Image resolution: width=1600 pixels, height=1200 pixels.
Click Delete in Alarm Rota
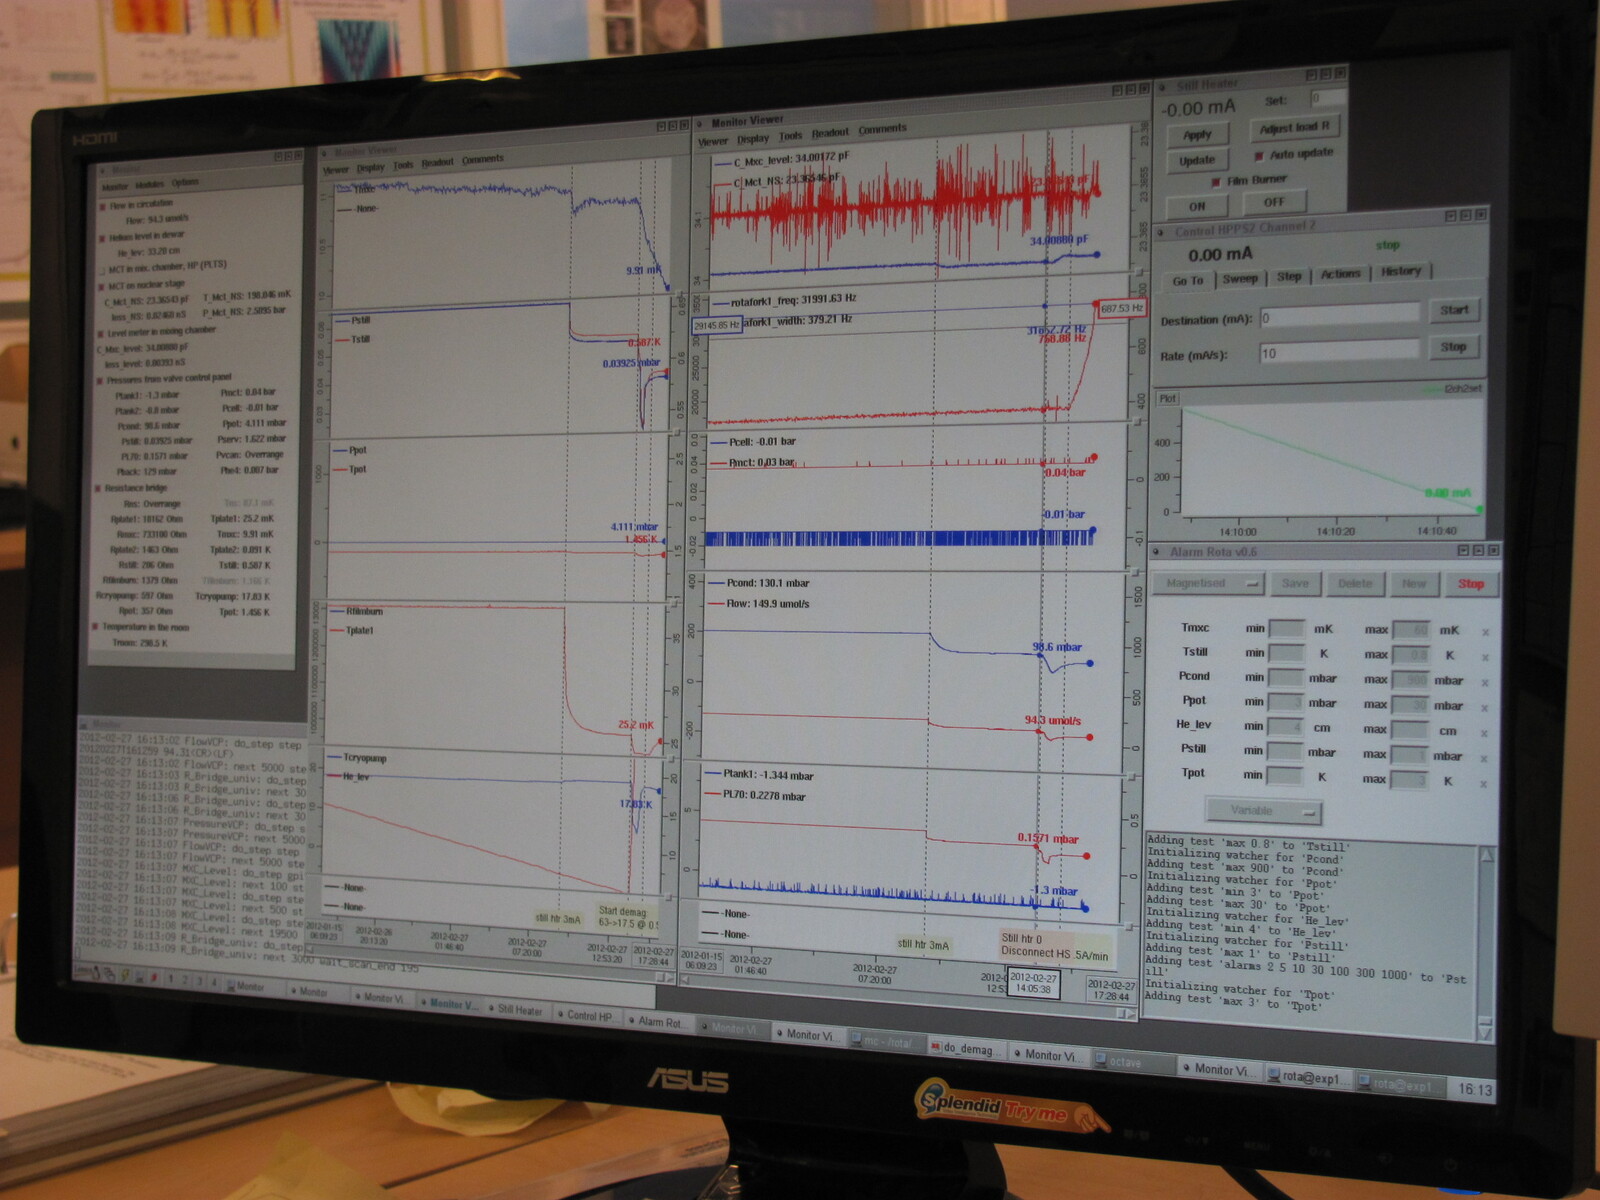point(1355,583)
